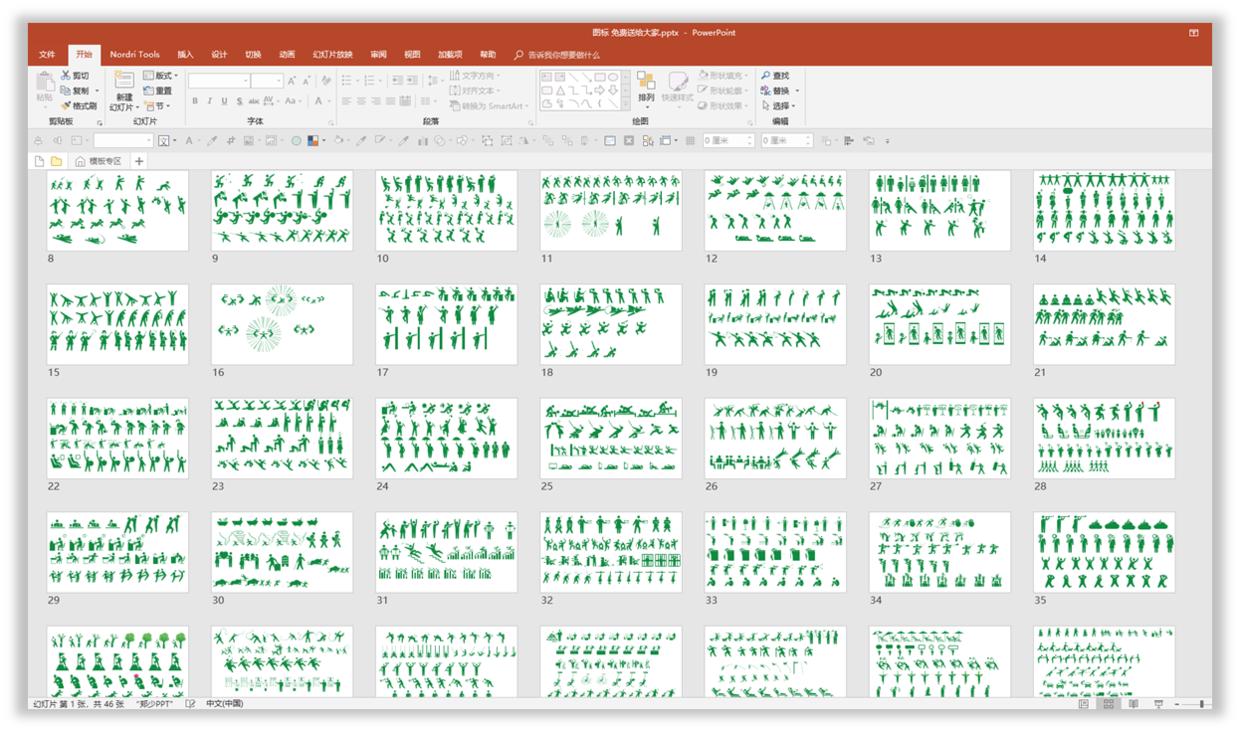
Task: Toggle Strikethrough (abc) formatting
Action: 253,101
